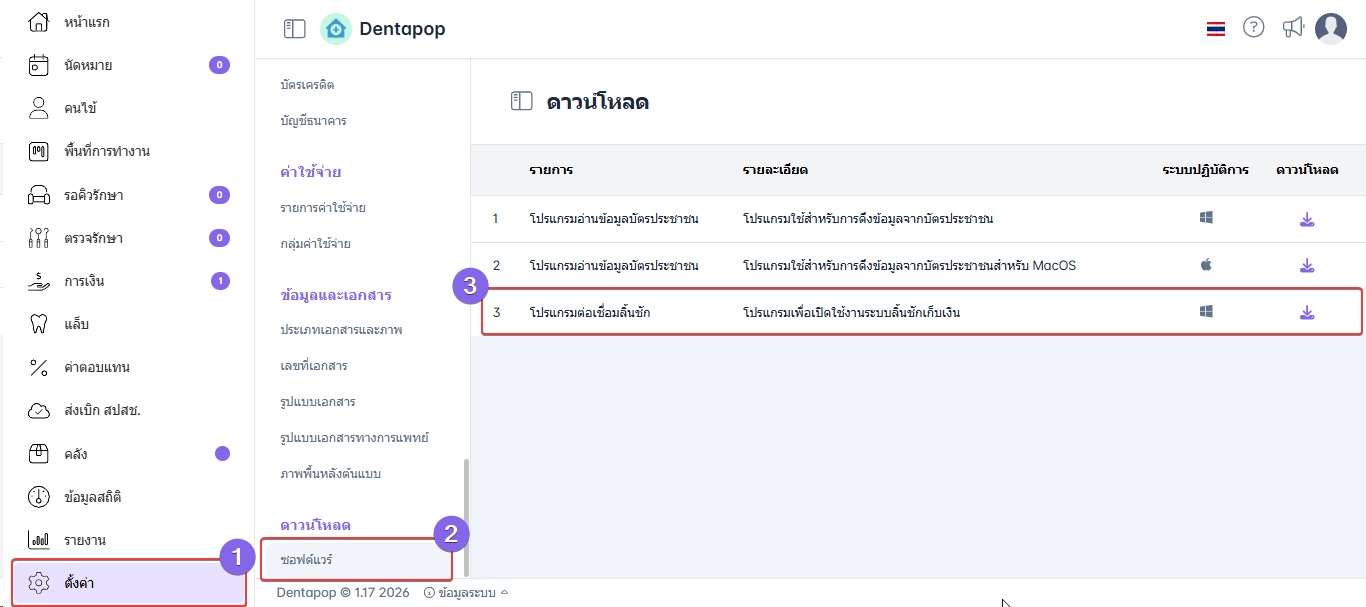This screenshot has width=1366, height=607.
Task: Click รอคิวรักษา count badge showing 0
Action: 219,195
